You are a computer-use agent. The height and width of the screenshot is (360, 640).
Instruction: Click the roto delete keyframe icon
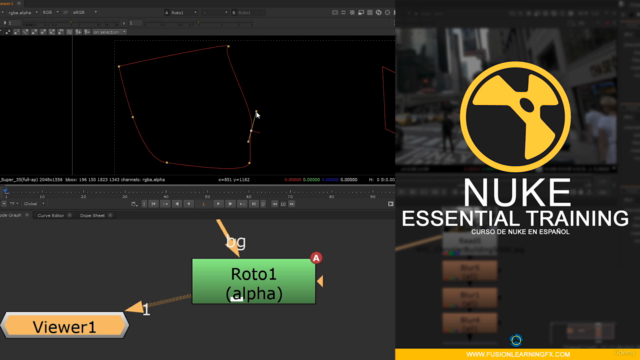[x=87, y=32]
